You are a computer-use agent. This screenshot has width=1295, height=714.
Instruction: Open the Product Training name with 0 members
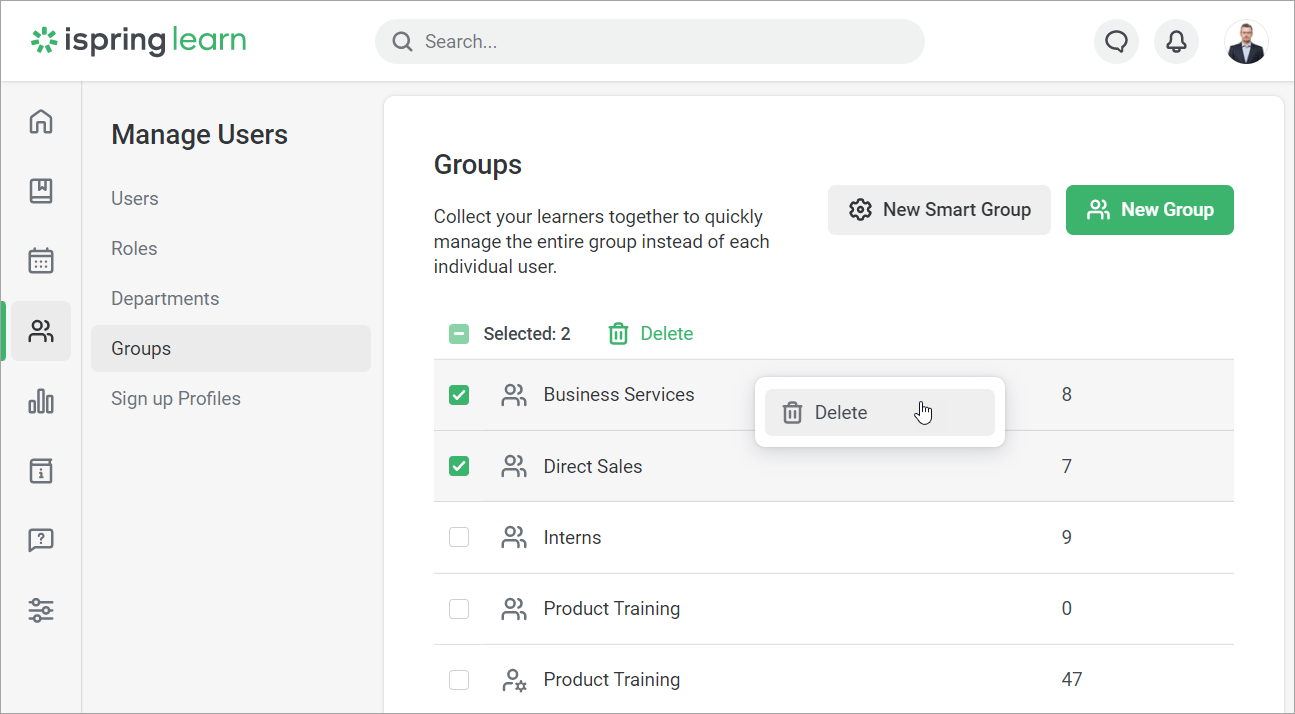point(612,608)
